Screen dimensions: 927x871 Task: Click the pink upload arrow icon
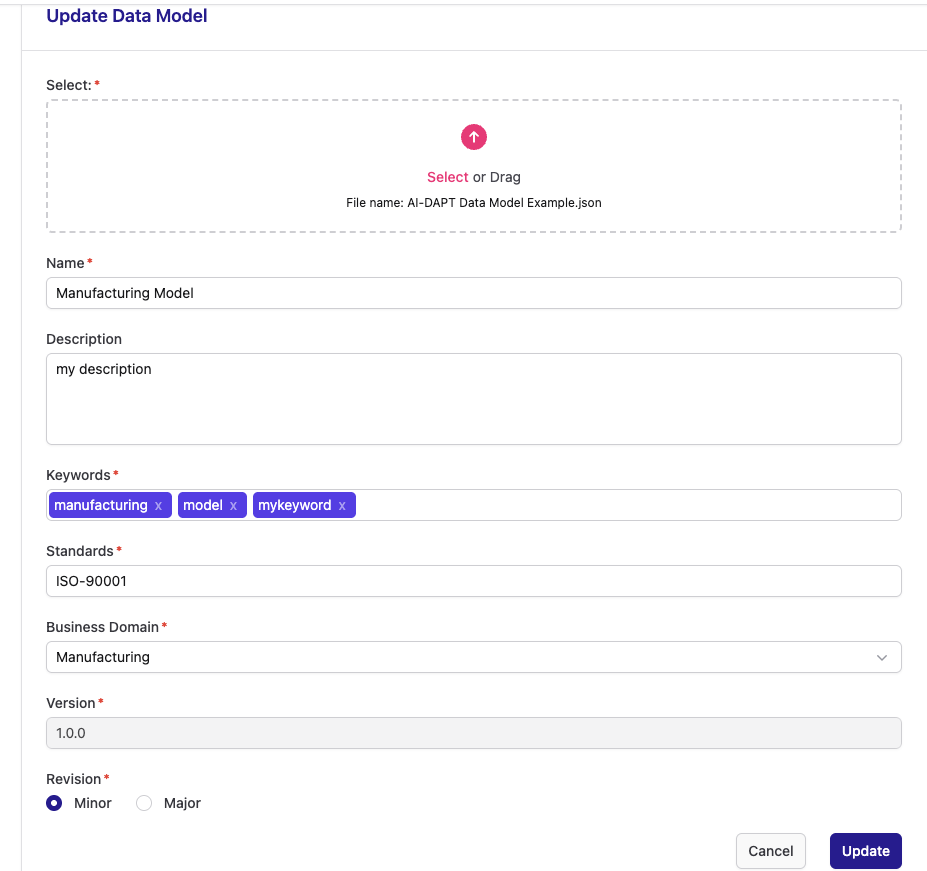click(x=474, y=137)
